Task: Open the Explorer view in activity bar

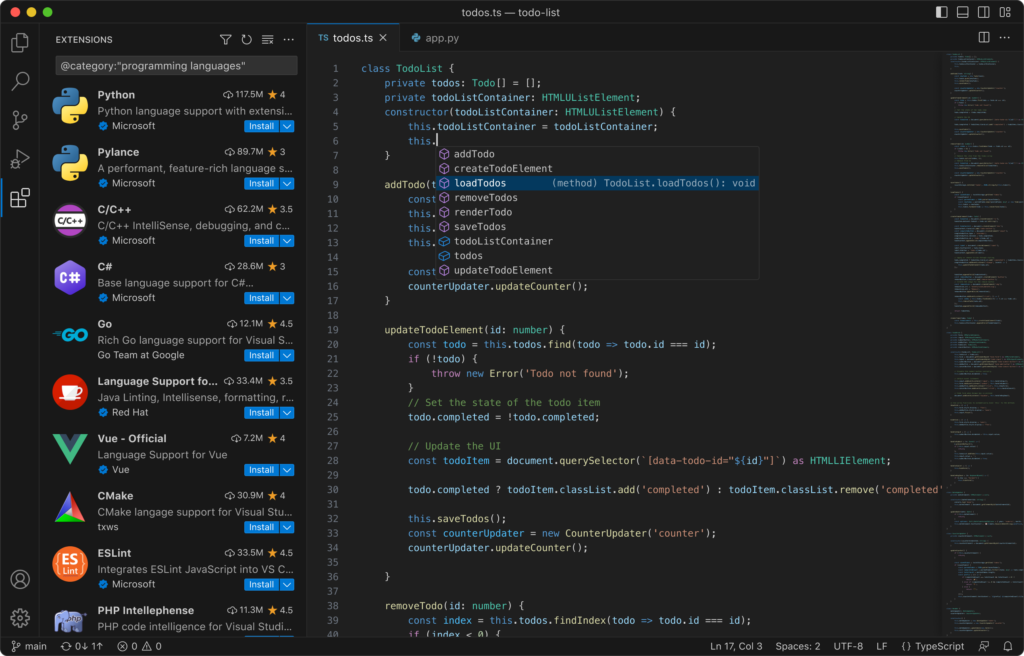Action: click(x=19, y=43)
